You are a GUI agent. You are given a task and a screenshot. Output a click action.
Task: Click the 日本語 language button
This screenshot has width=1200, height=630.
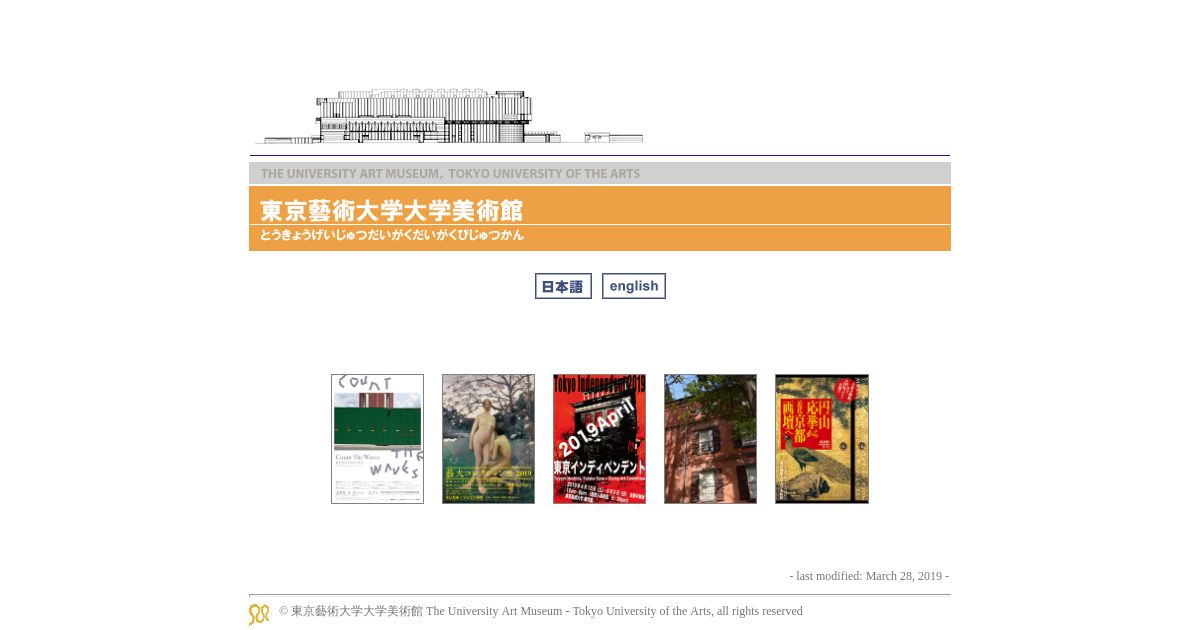[563, 286]
